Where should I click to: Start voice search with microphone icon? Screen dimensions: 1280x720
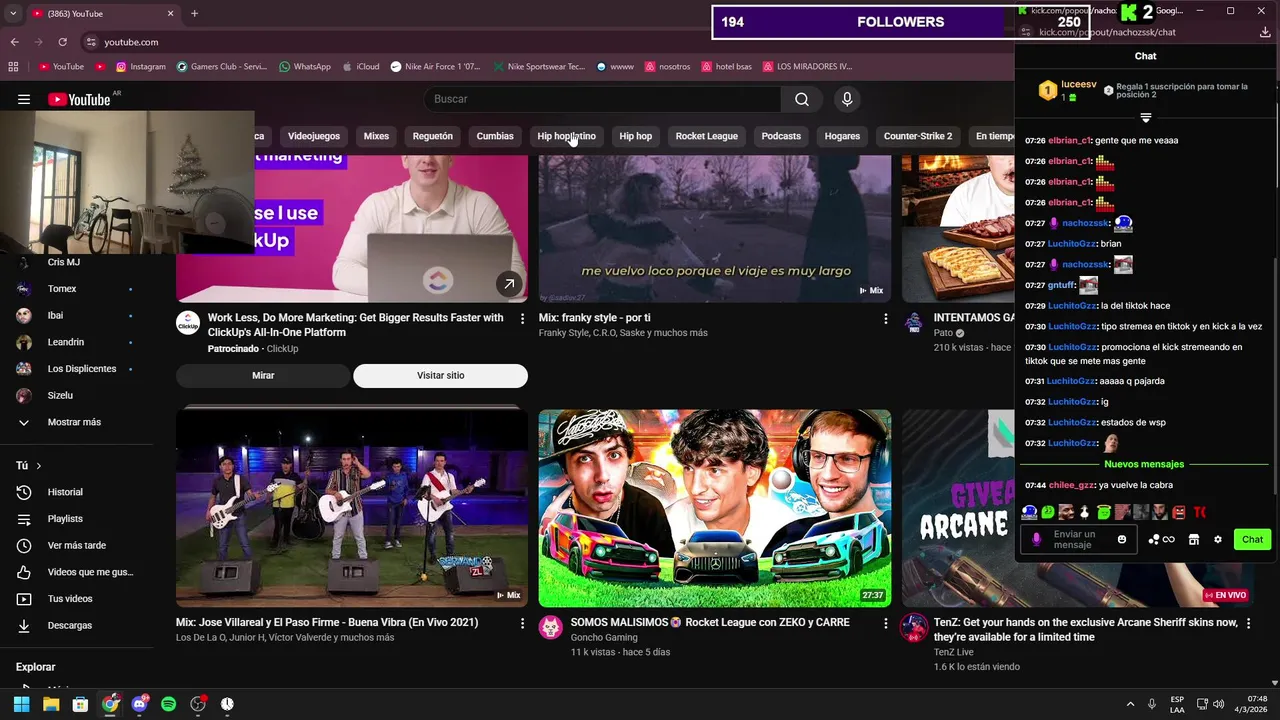point(847,99)
